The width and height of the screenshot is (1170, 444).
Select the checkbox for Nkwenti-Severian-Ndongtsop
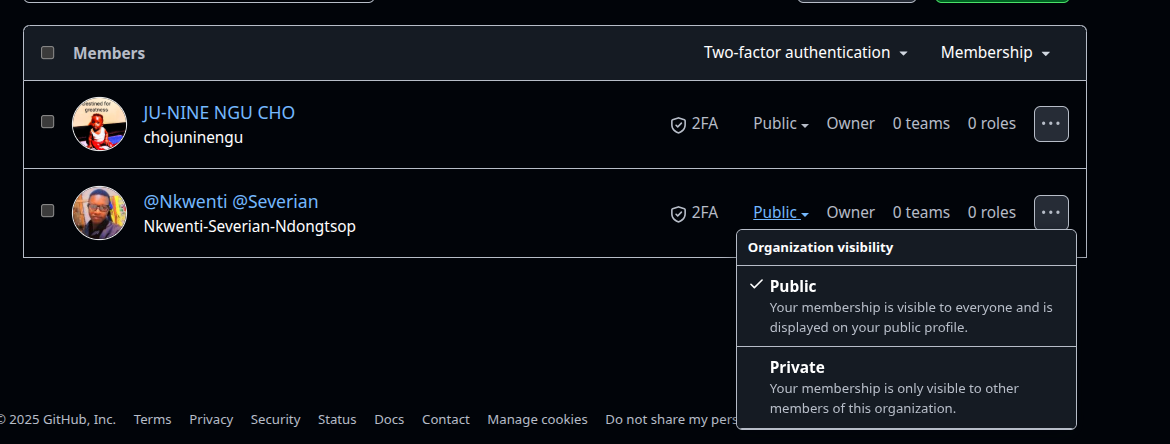(48, 210)
